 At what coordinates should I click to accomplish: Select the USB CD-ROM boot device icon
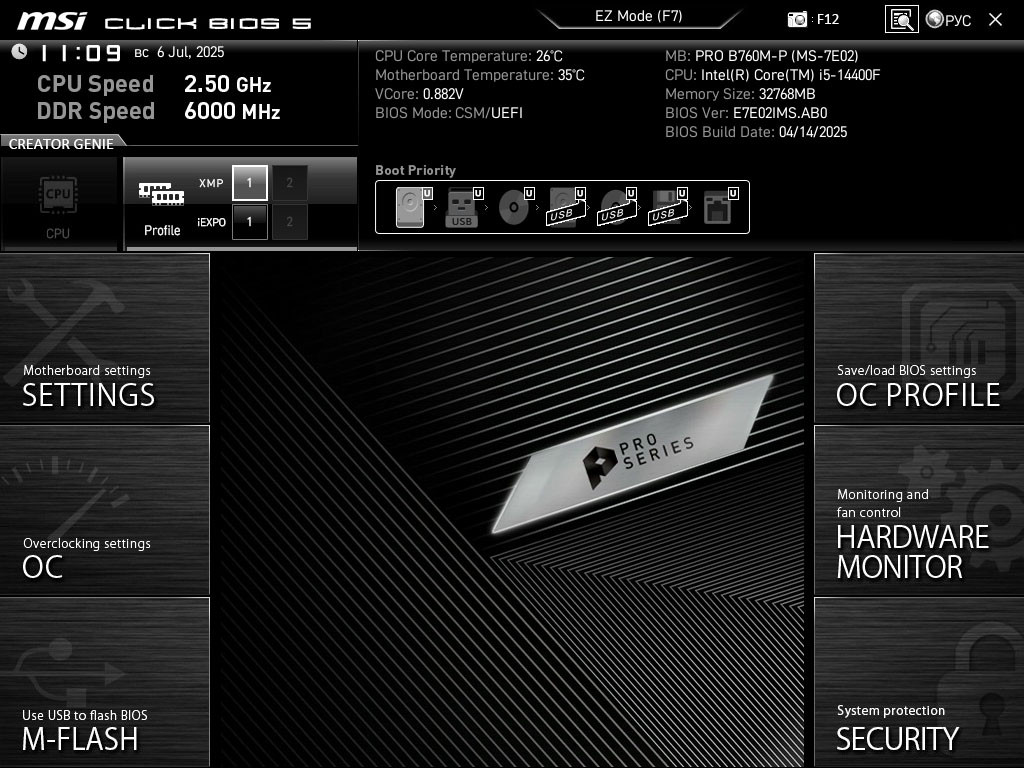(616, 207)
